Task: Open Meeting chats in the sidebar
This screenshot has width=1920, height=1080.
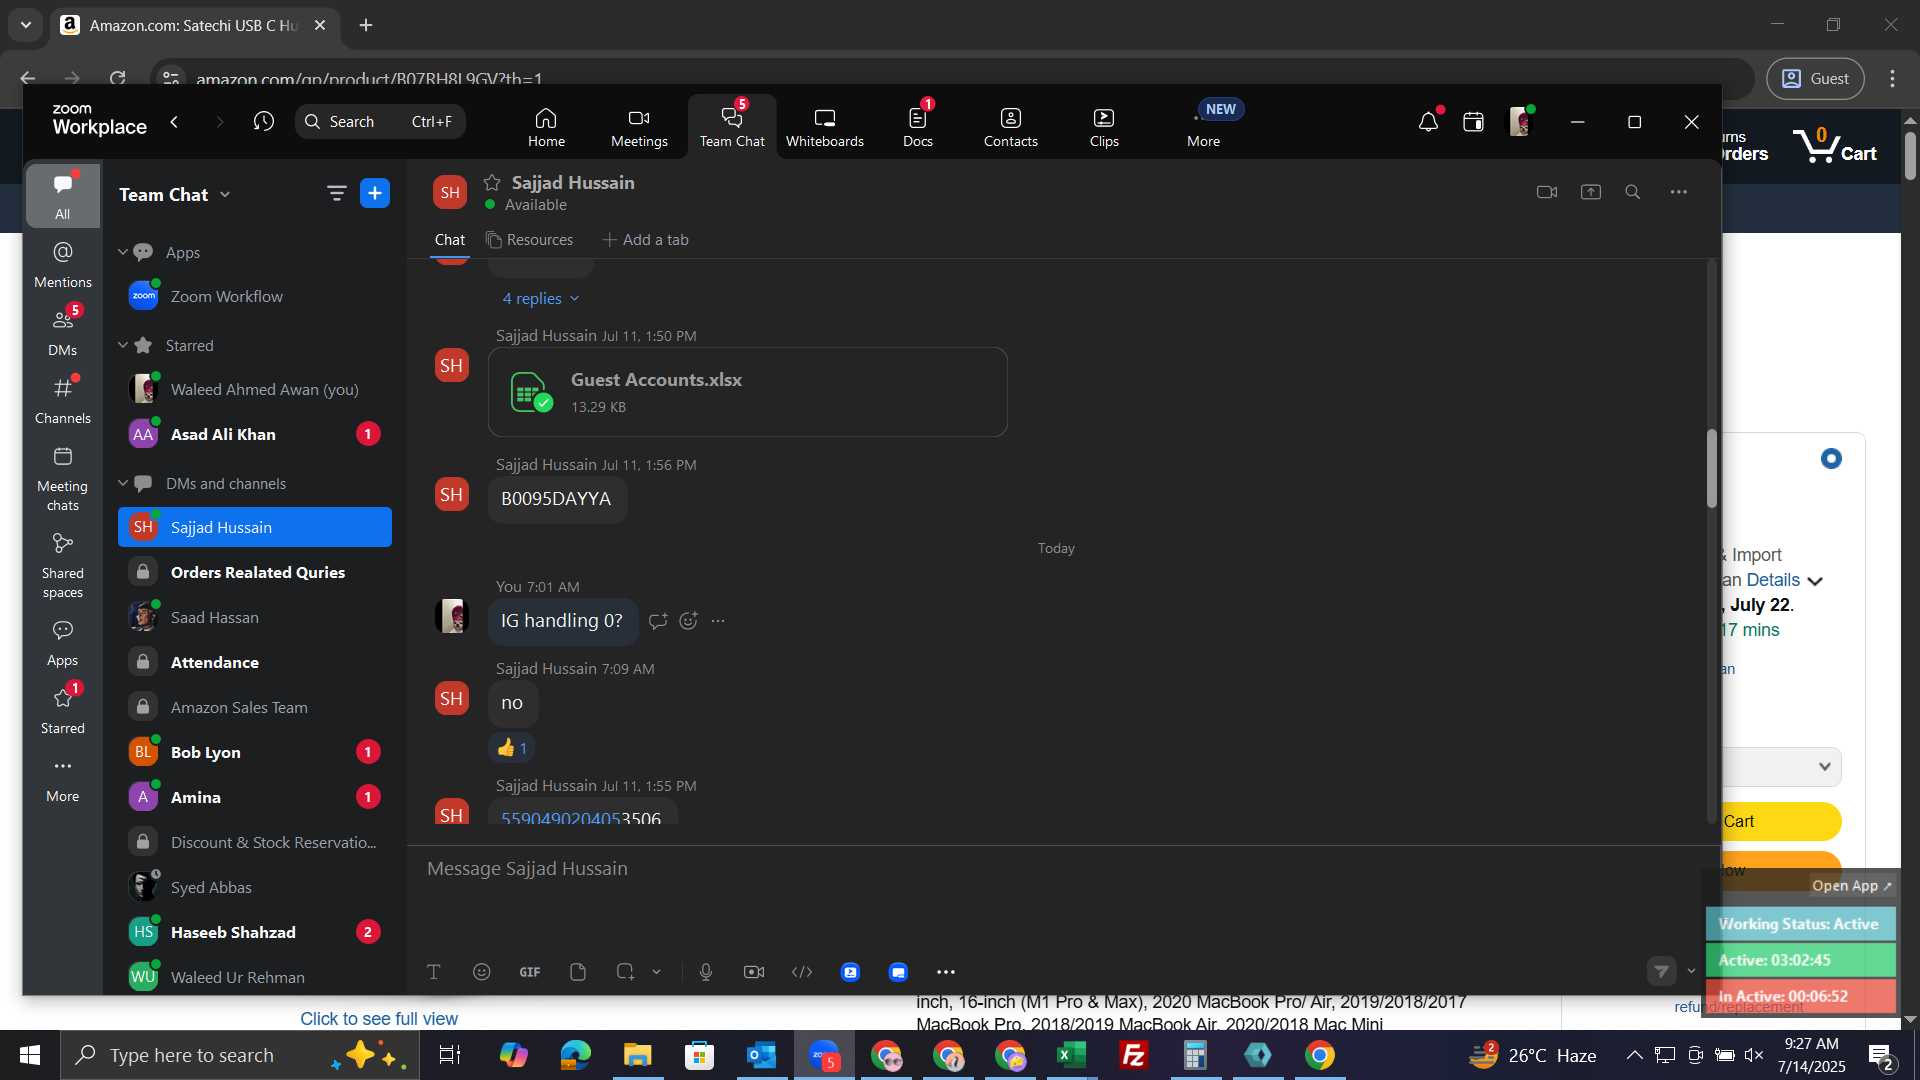Action: (62, 479)
